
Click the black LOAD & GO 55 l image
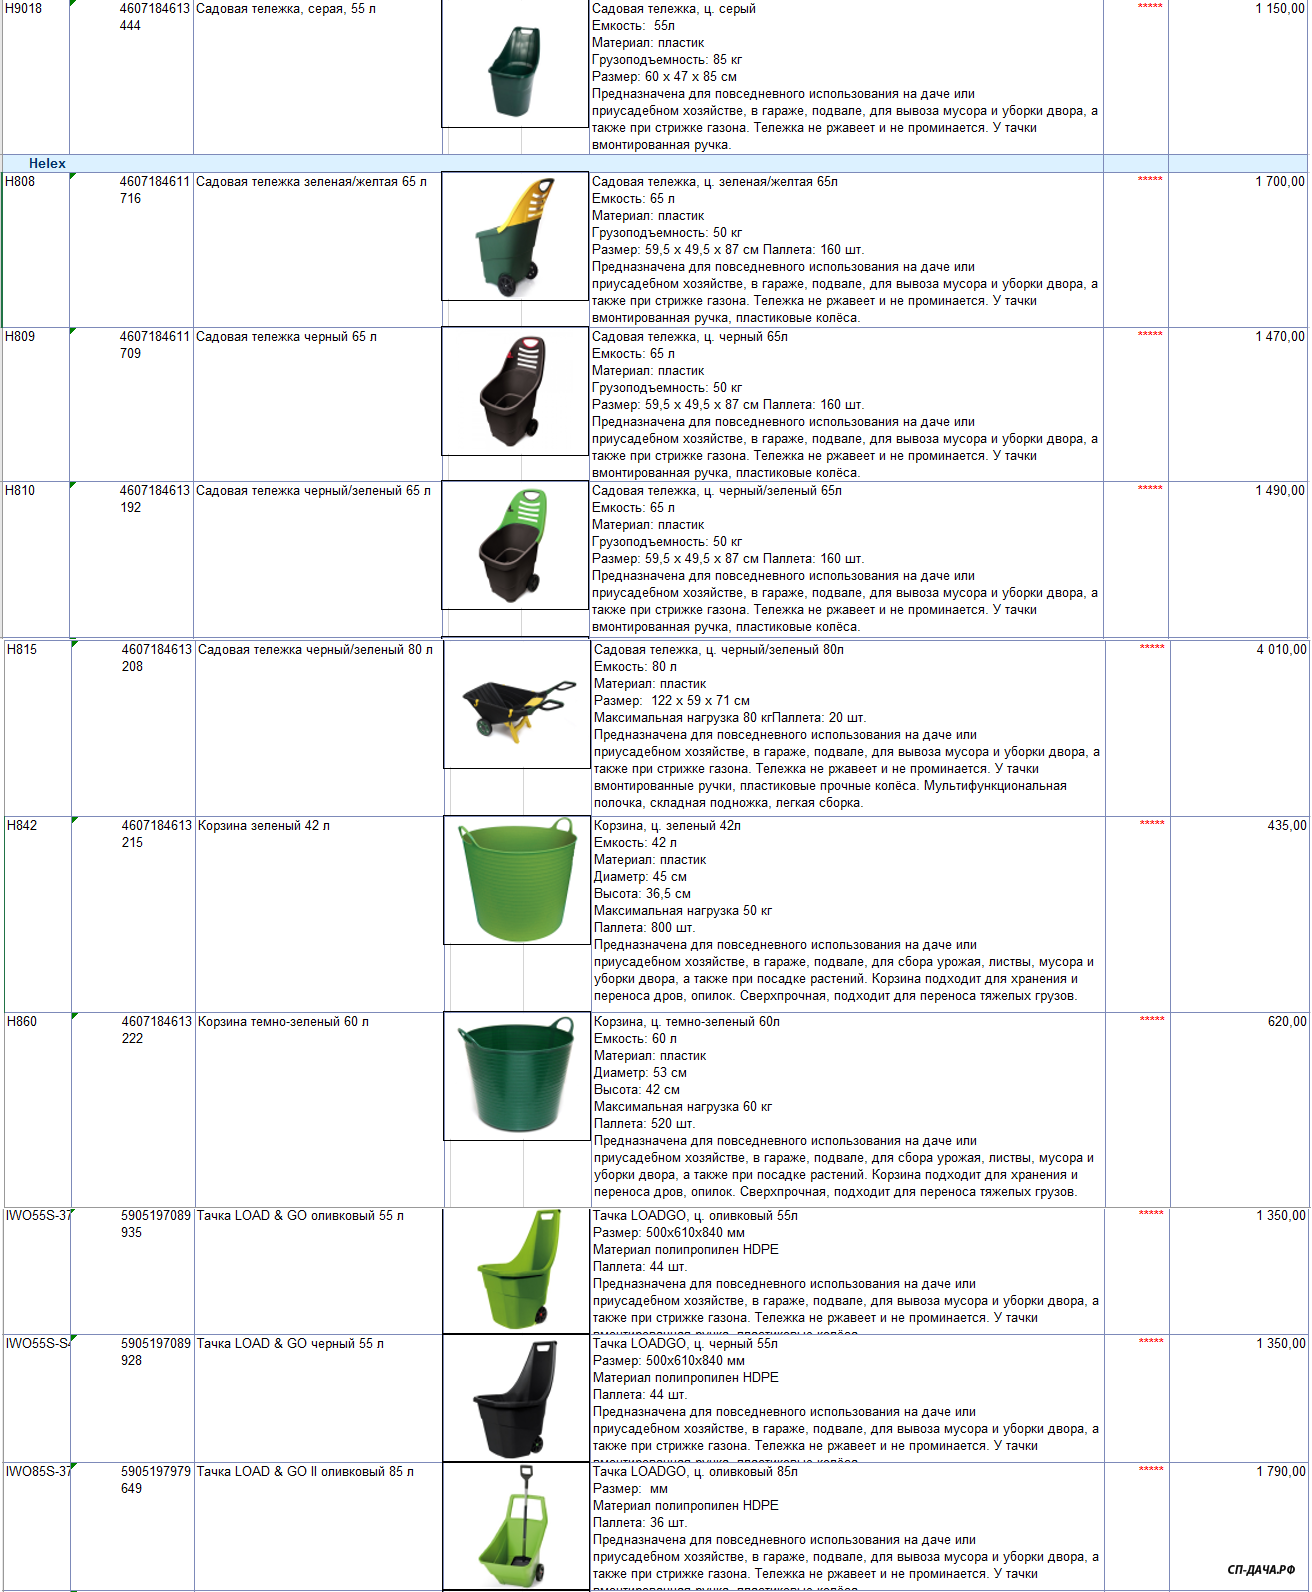coord(516,1398)
